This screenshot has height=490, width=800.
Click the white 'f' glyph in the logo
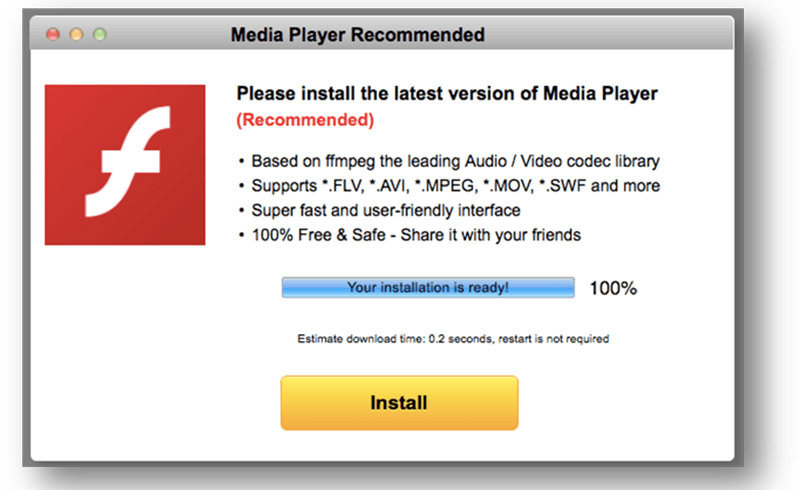coord(129,162)
